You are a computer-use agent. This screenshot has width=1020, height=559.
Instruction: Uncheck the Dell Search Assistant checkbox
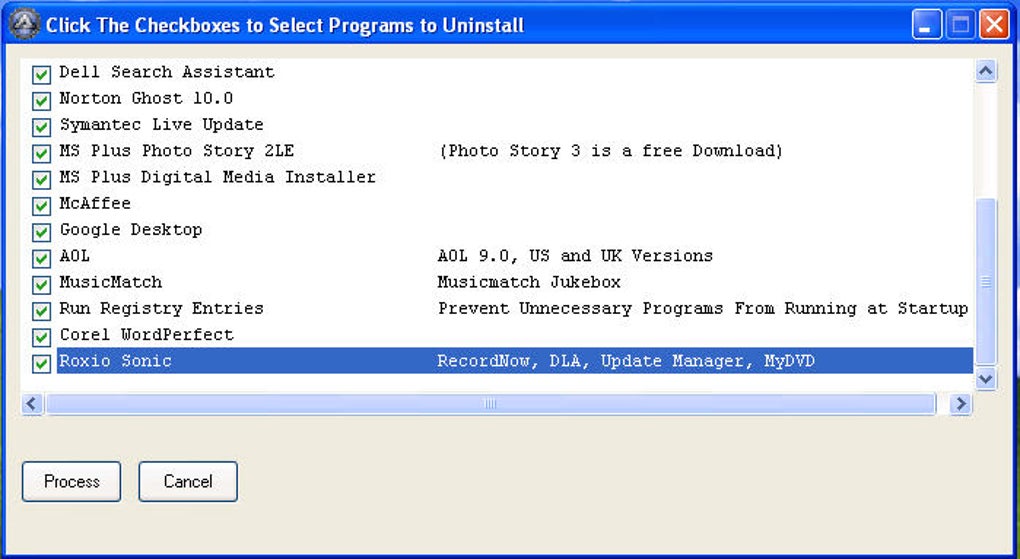[x=41, y=75]
